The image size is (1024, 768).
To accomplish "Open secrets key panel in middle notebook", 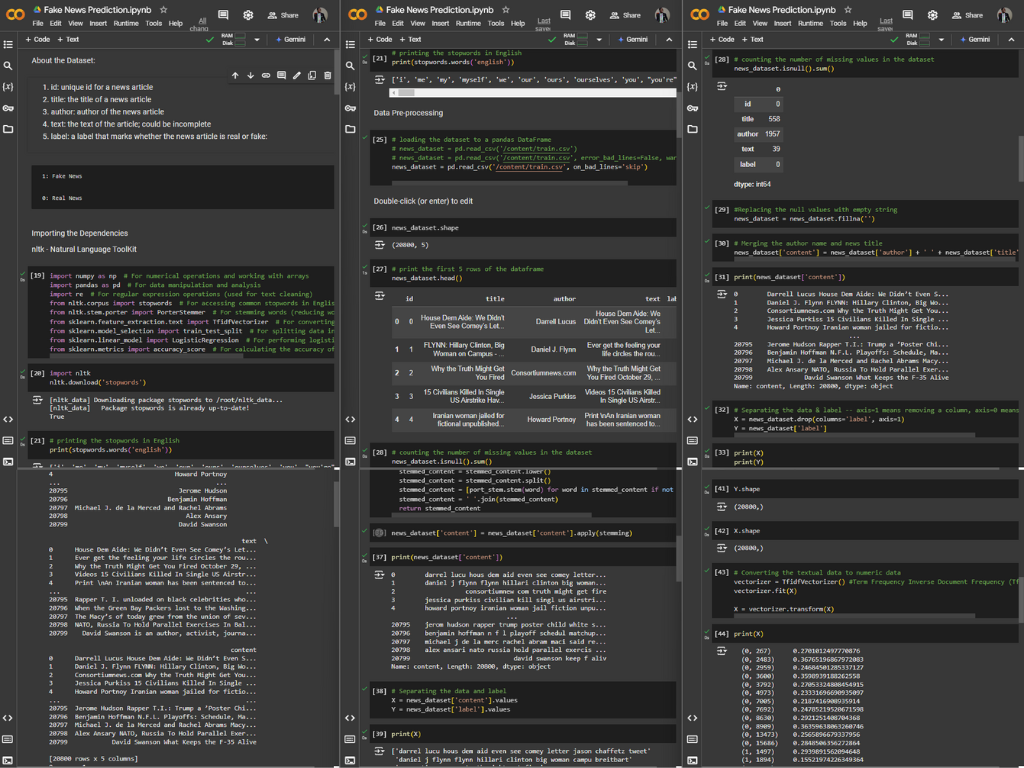I will 350,108.
